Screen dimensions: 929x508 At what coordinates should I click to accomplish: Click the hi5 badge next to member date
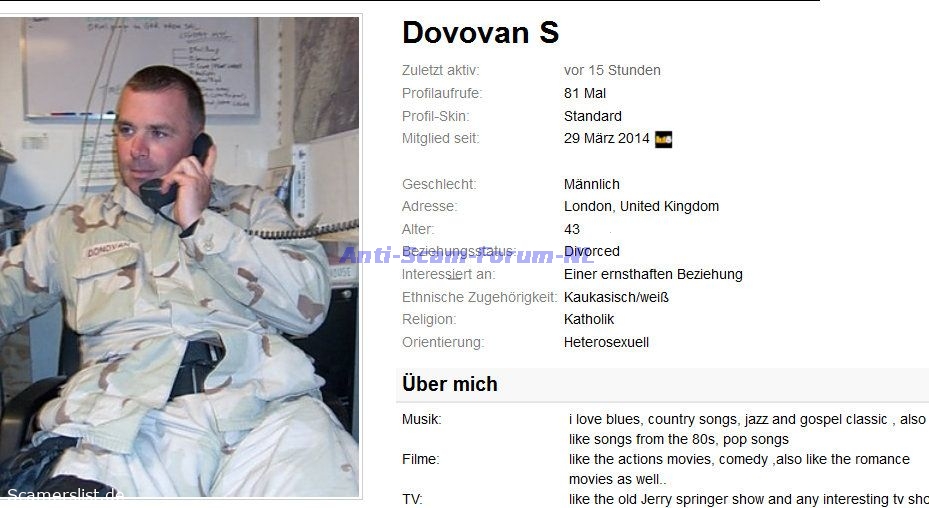(x=664, y=139)
